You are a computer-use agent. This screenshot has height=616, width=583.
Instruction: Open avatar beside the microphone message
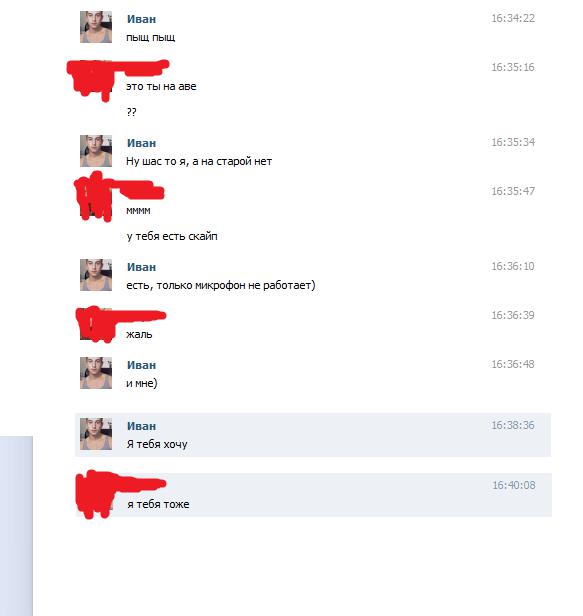[96, 275]
